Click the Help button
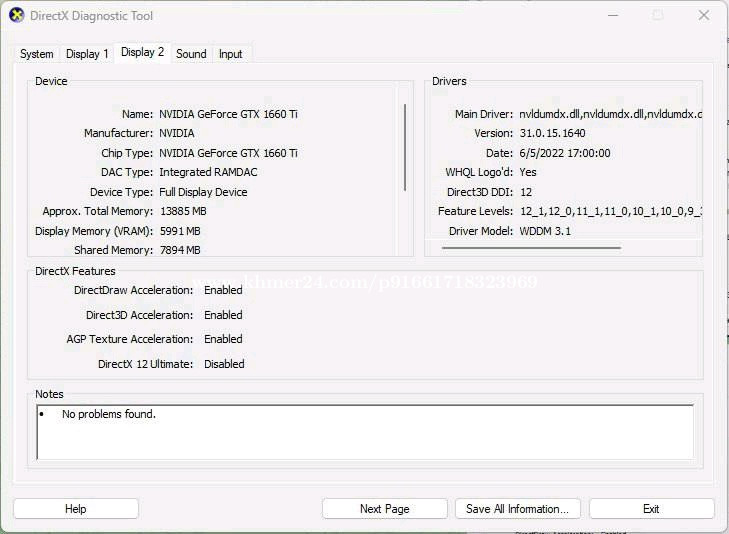This screenshot has height=534, width=729. coord(76,508)
